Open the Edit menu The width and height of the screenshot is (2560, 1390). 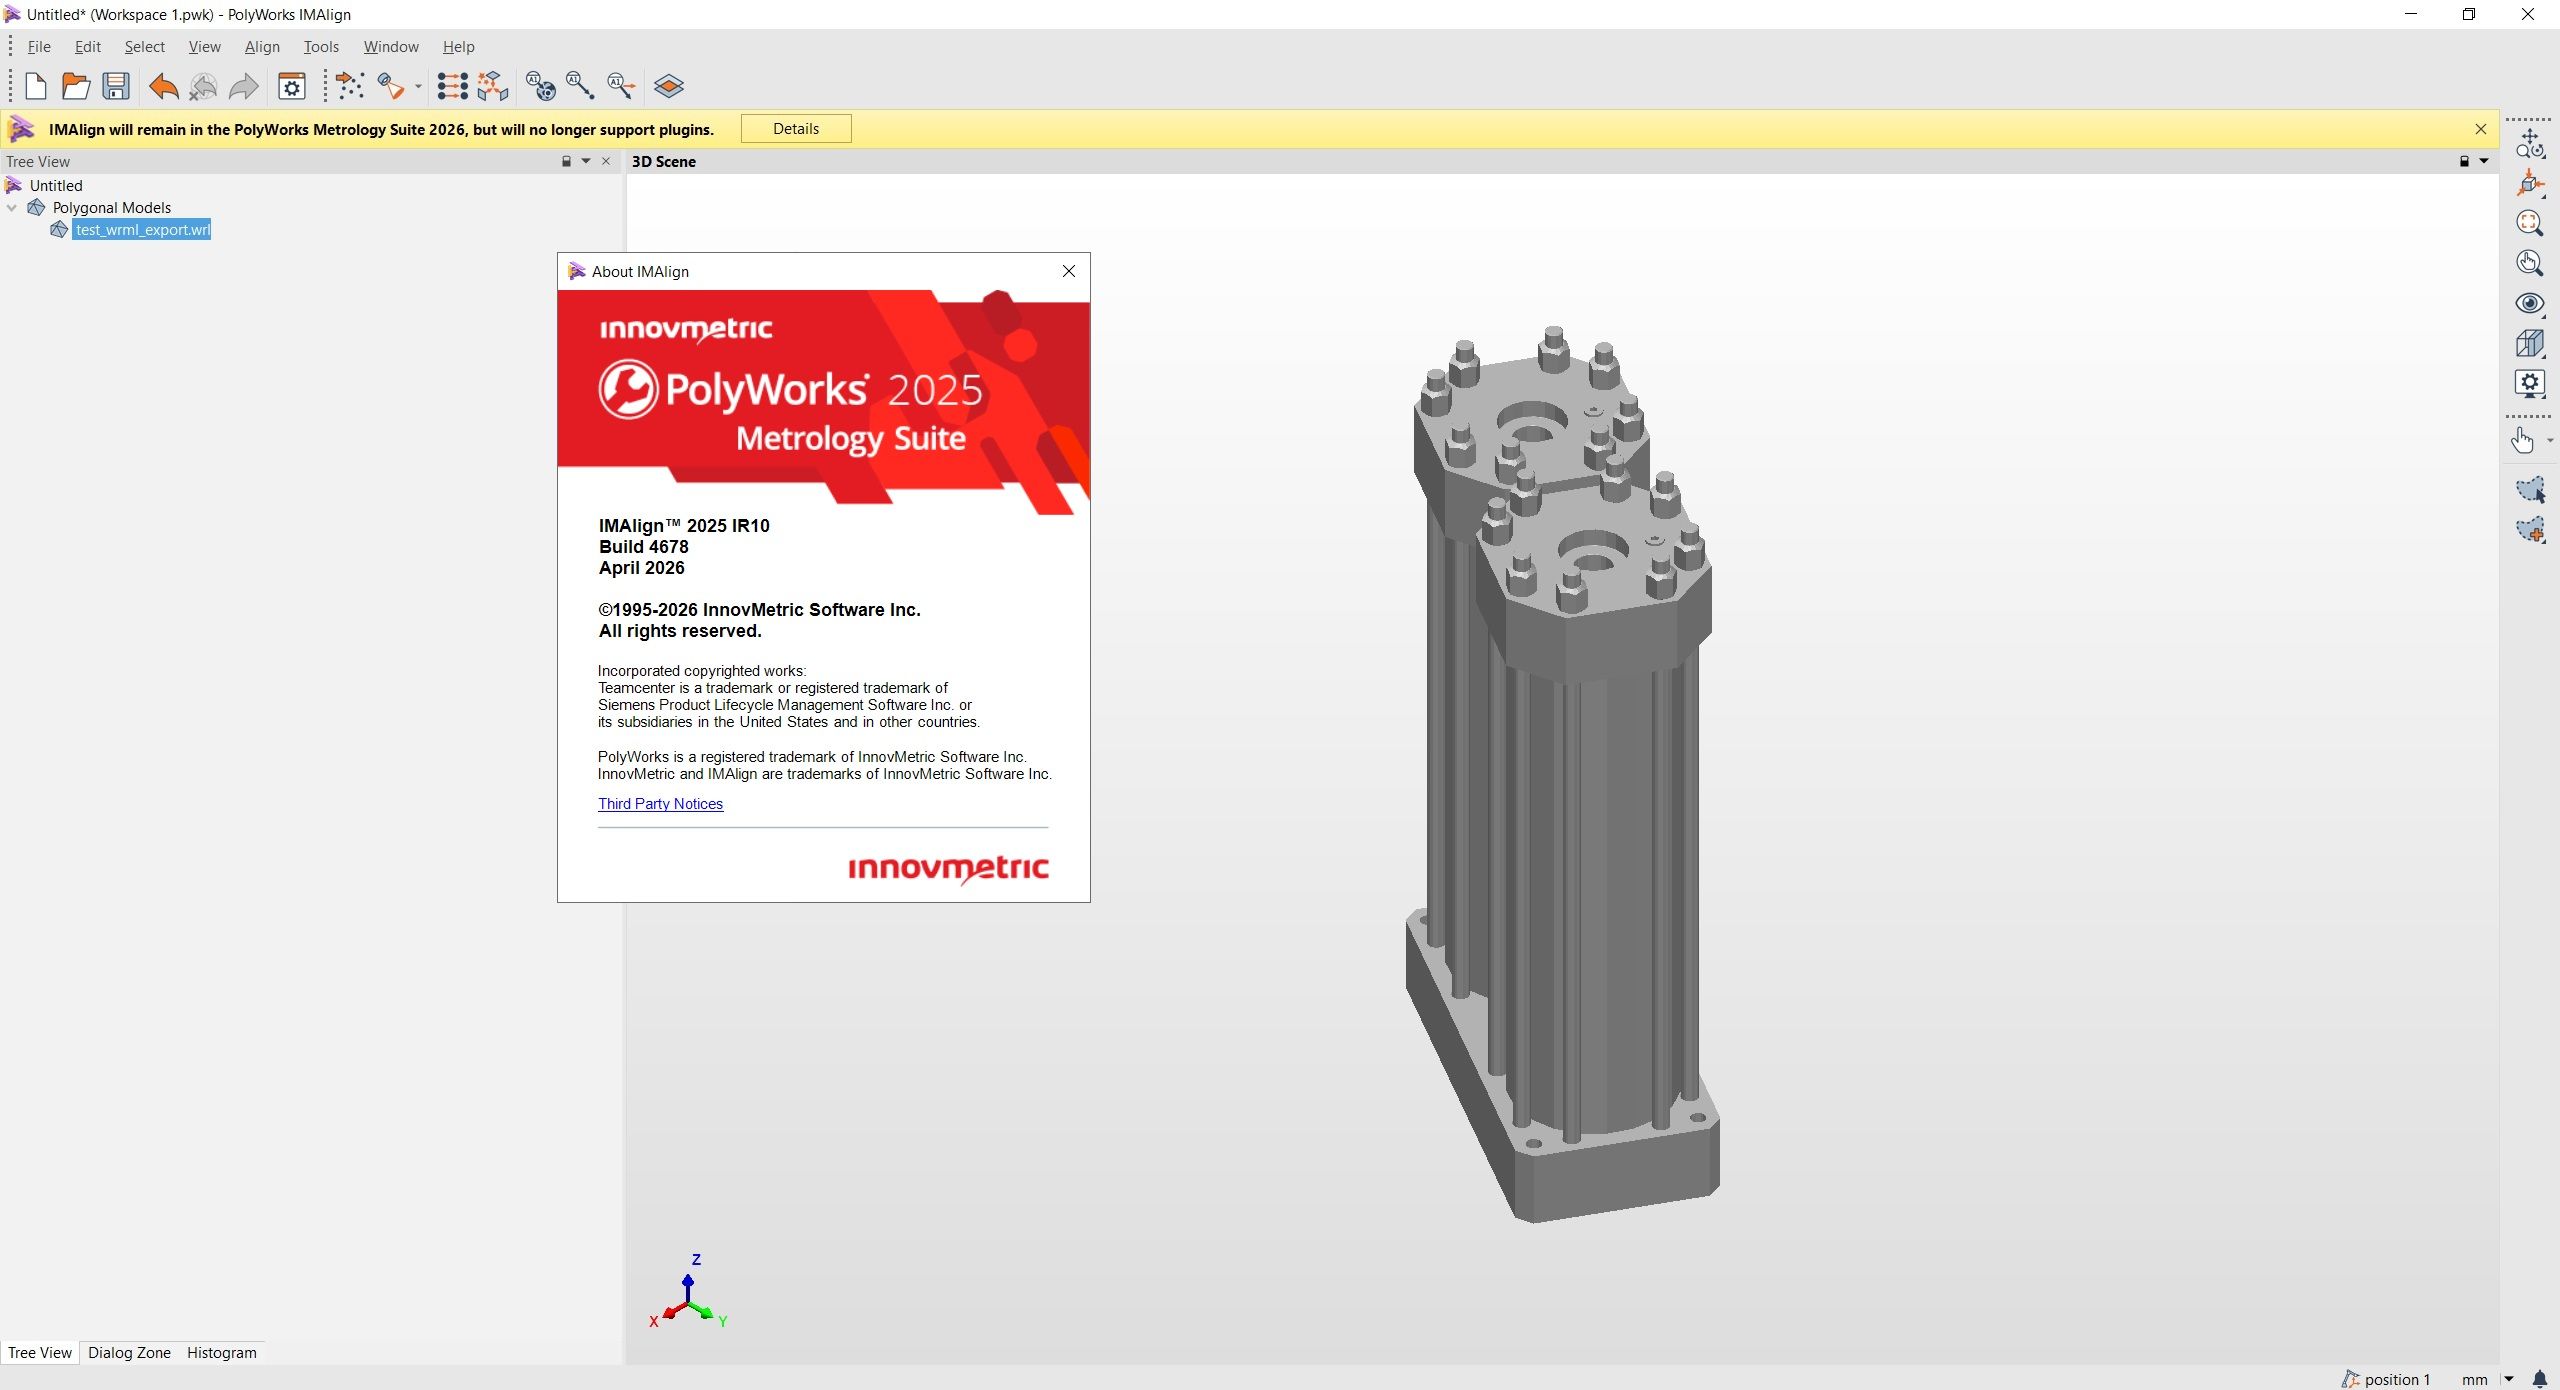point(88,47)
